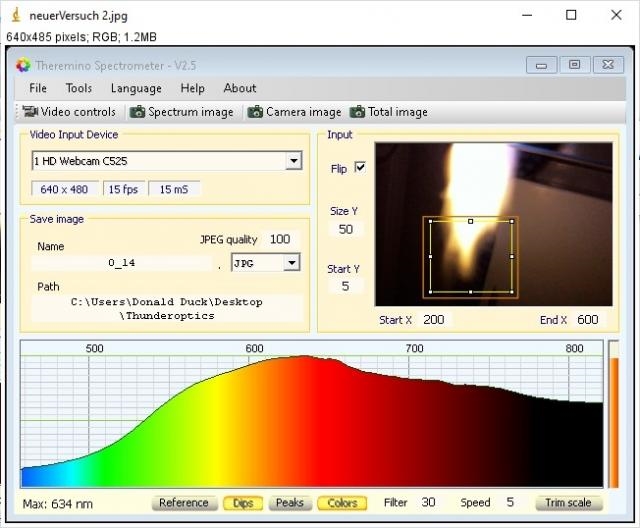This screenshot has height=528, width=640.
Task: Open the Video controls panel
Action: 68,112
